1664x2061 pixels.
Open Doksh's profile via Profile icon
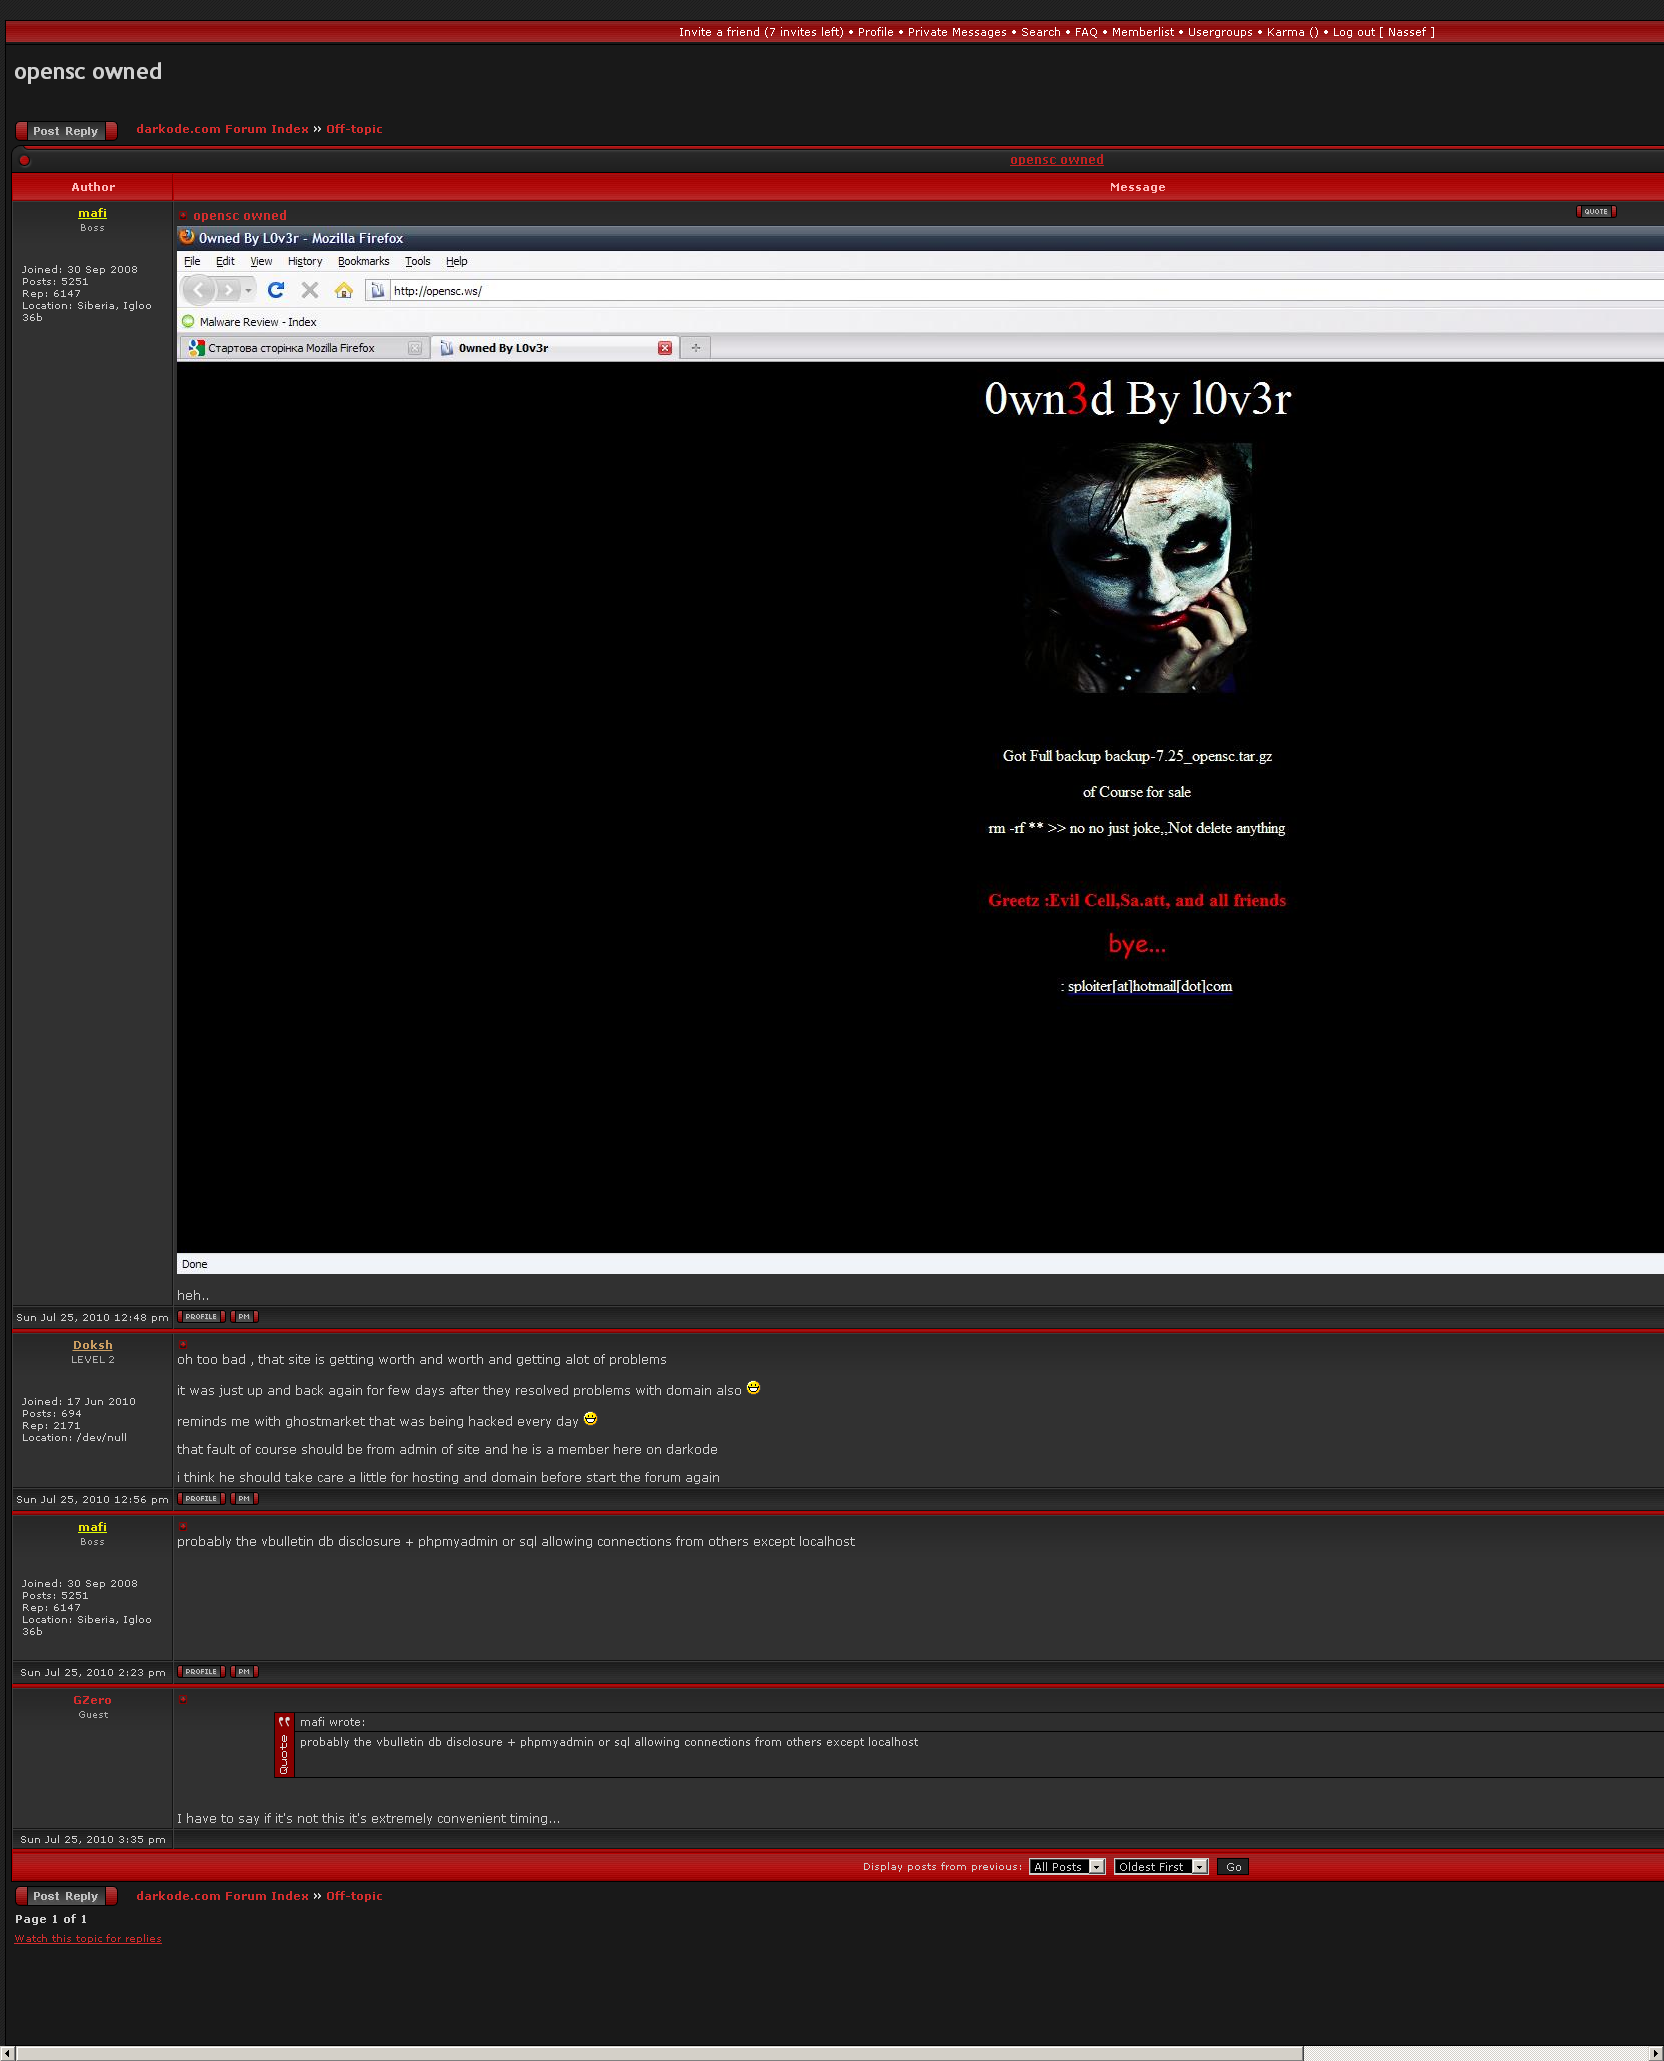(201, 1499)
